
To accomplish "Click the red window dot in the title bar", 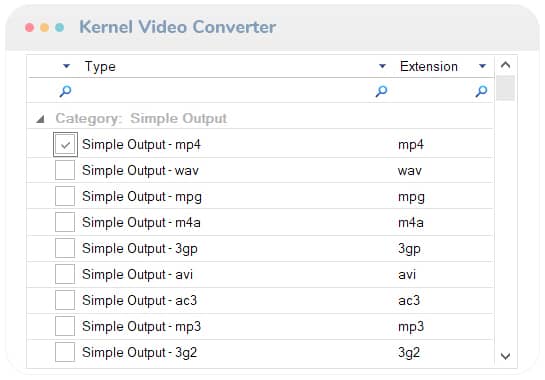I will [30, 27].
